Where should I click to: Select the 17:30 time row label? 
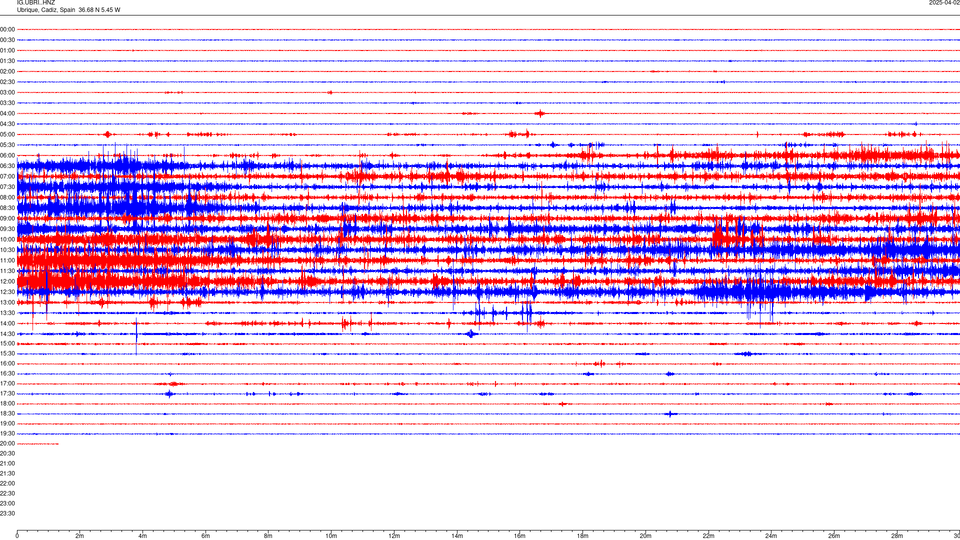tap(7, 394)
